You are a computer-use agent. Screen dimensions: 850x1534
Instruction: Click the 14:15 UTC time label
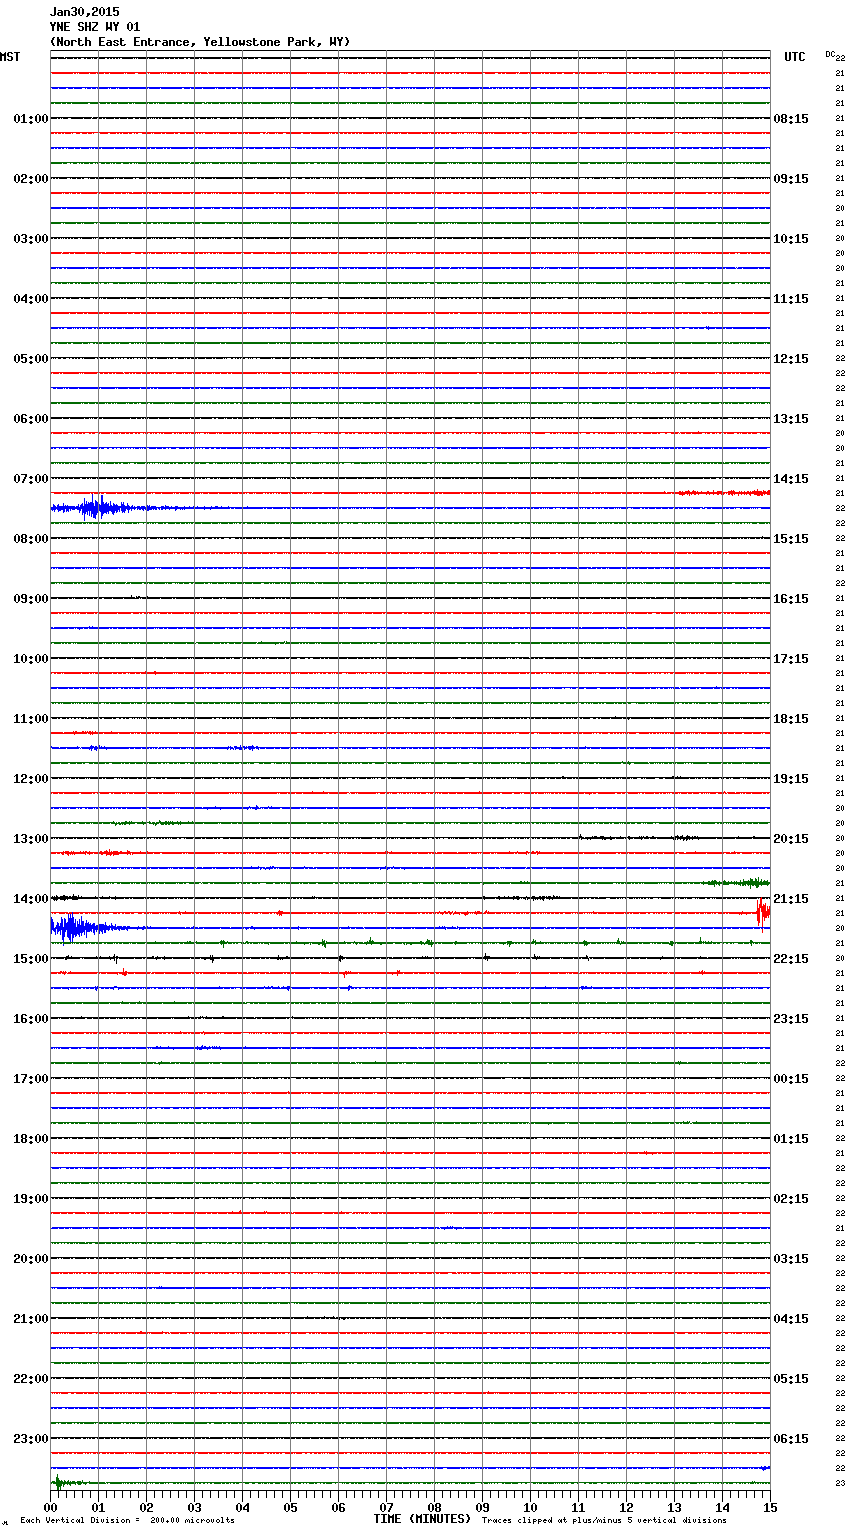tap(791, 479)
